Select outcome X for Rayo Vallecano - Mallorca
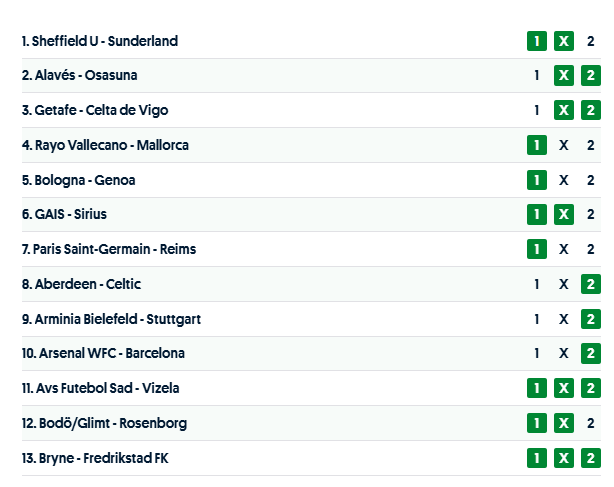Image resolution: width=614 pixels, height=487 pixels. click(564, 145)
